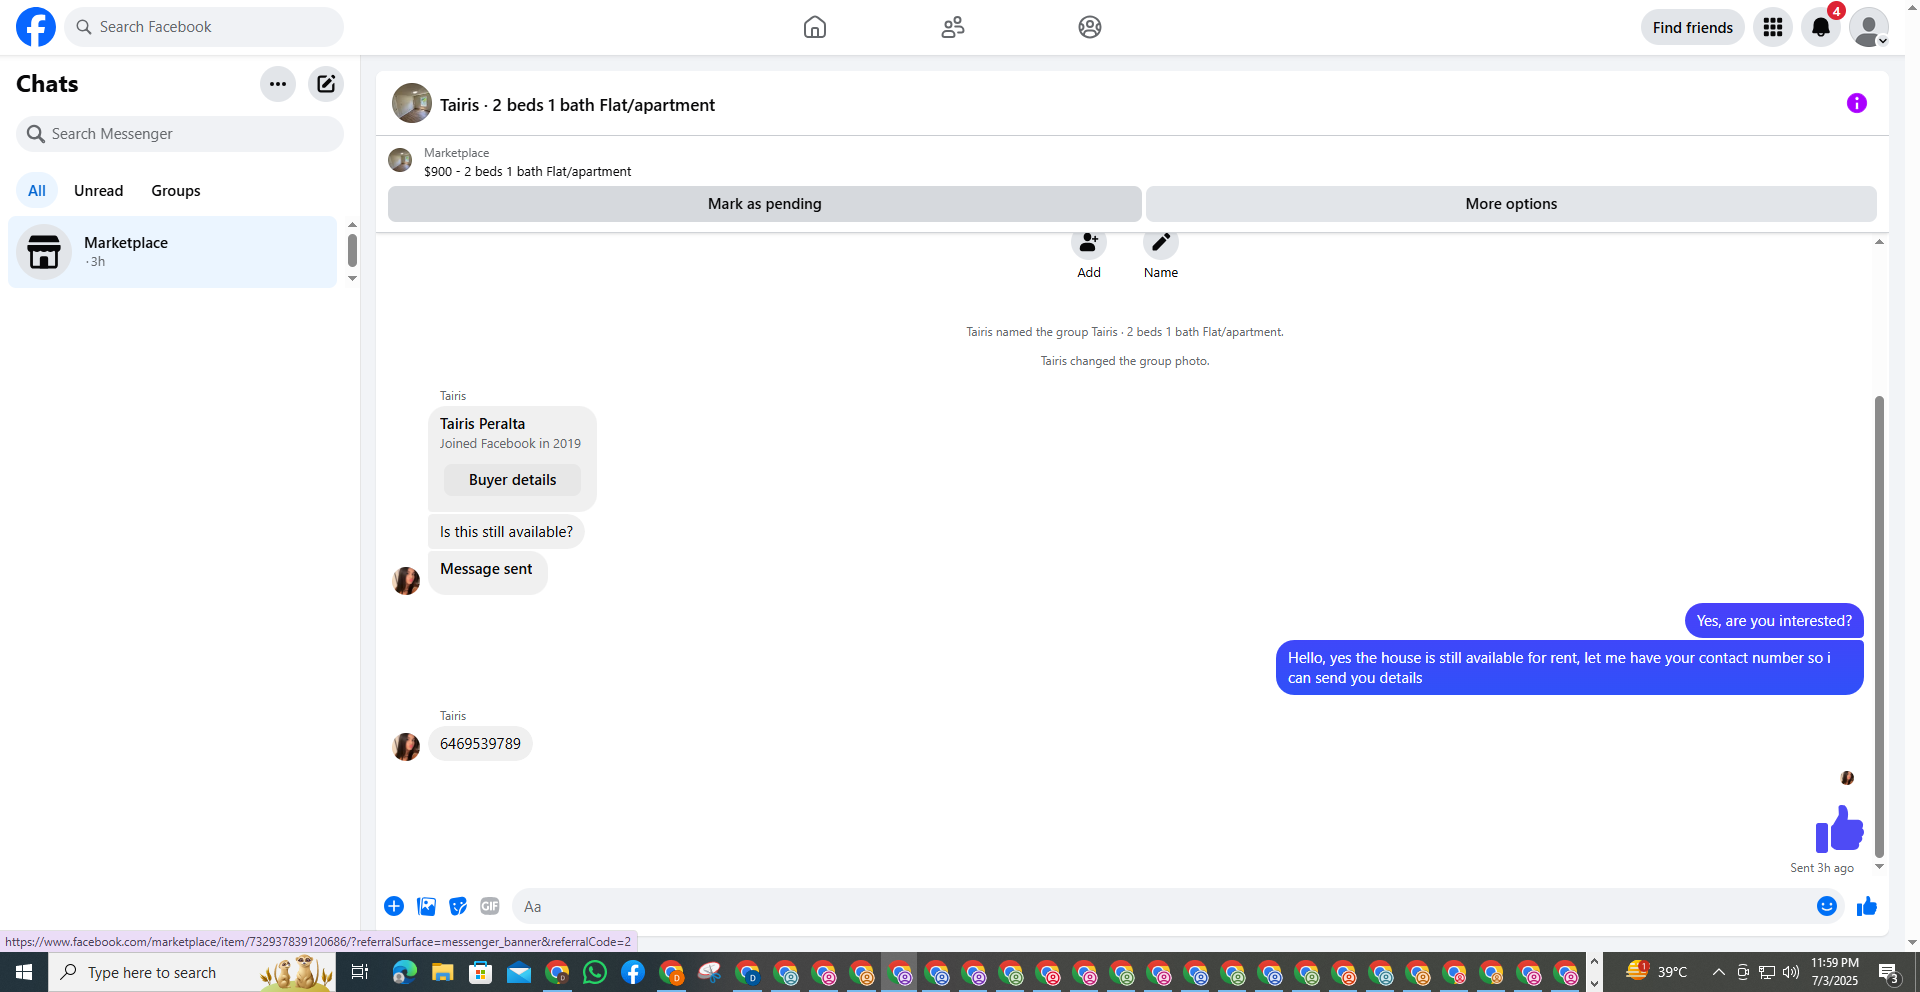Image resolution: width=1920 pixels, height=992 pixels.
Task: Click More options button
Action: coord(1511,204)
